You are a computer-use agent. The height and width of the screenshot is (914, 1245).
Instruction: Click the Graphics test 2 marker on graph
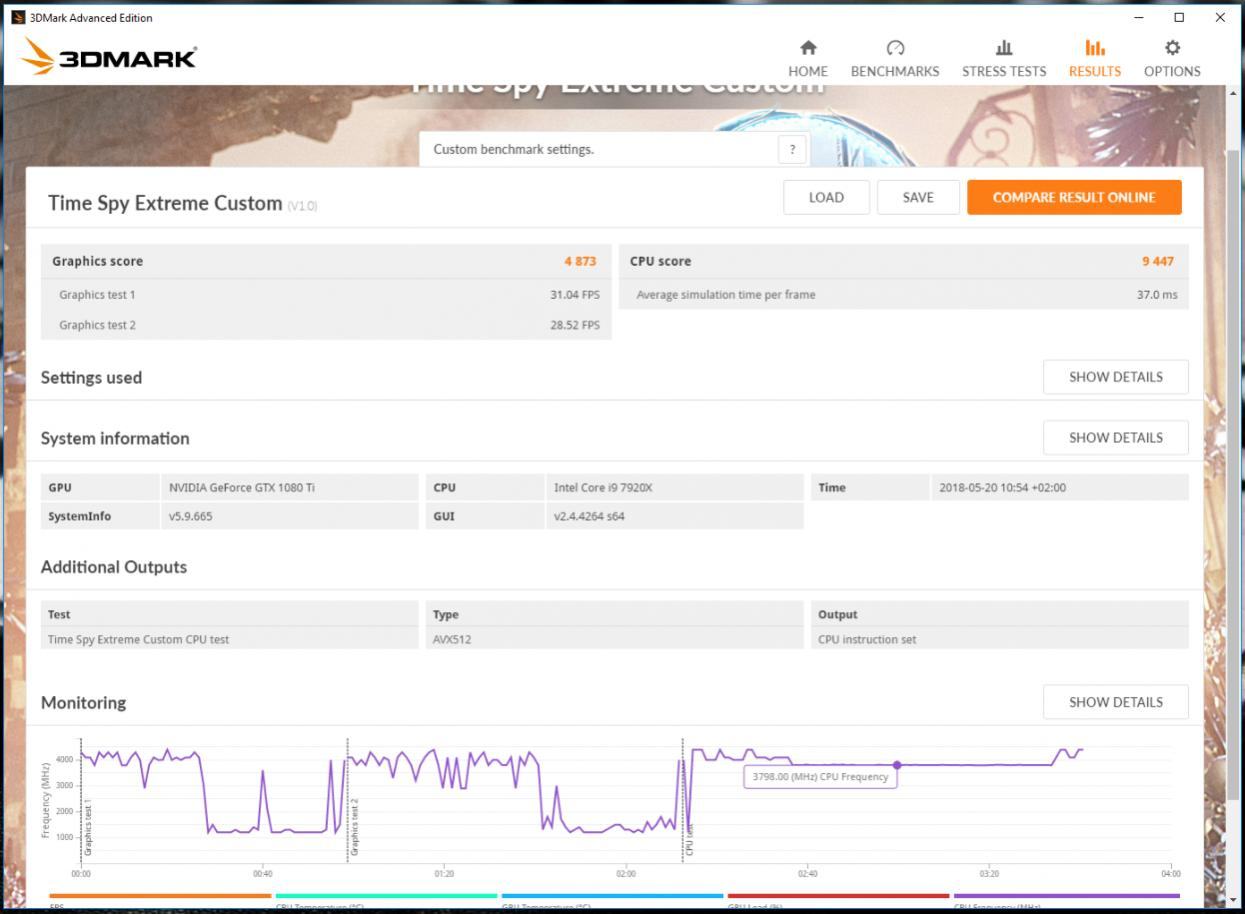click(x=354, y=826)
